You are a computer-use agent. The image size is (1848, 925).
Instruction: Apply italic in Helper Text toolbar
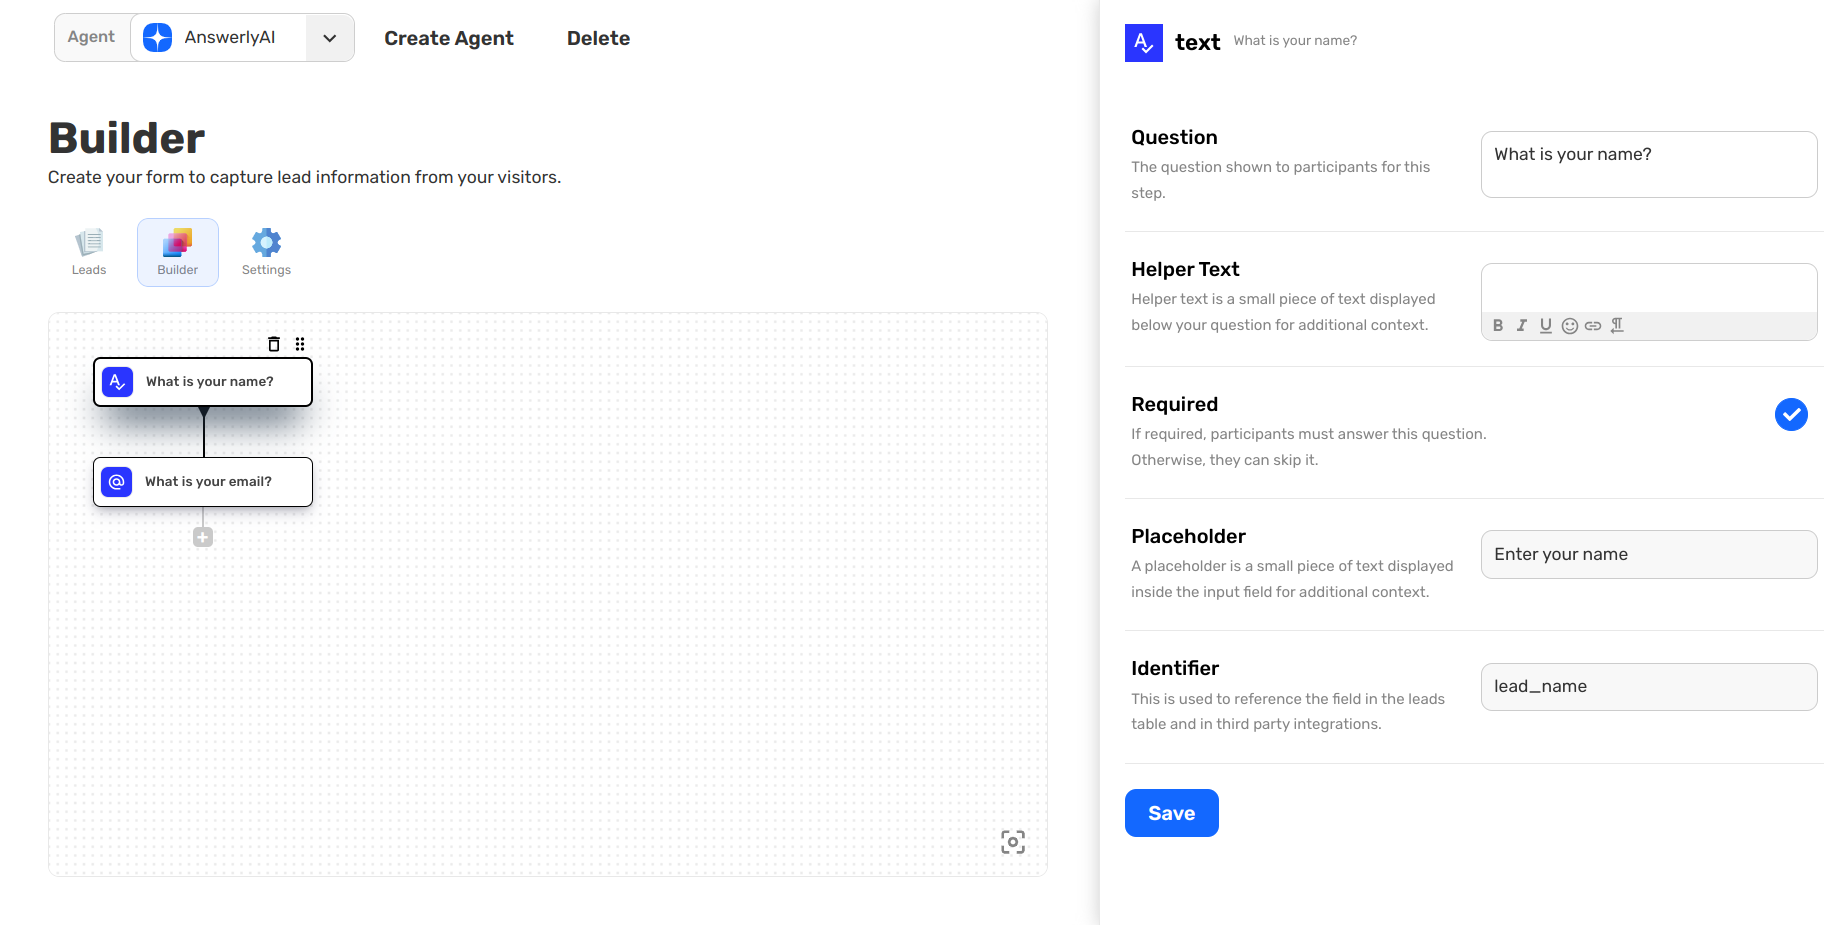point(1521,326)
